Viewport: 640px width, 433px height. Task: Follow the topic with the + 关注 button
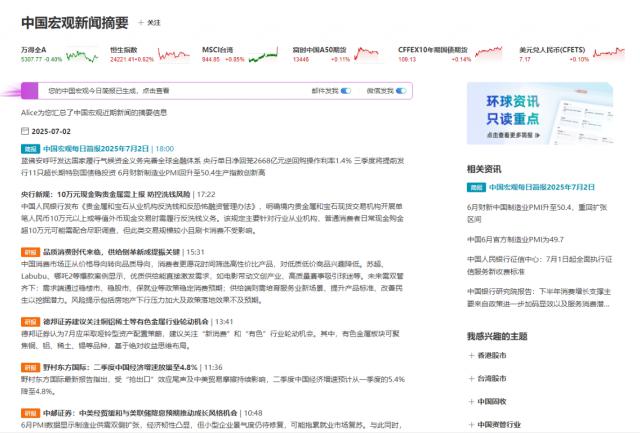tap(152, 21)
